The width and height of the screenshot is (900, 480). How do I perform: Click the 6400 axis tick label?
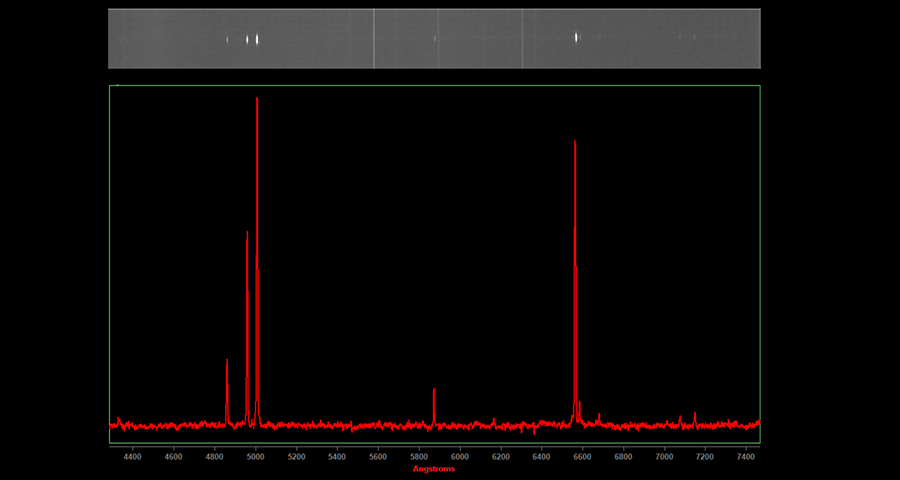[541, 456]
